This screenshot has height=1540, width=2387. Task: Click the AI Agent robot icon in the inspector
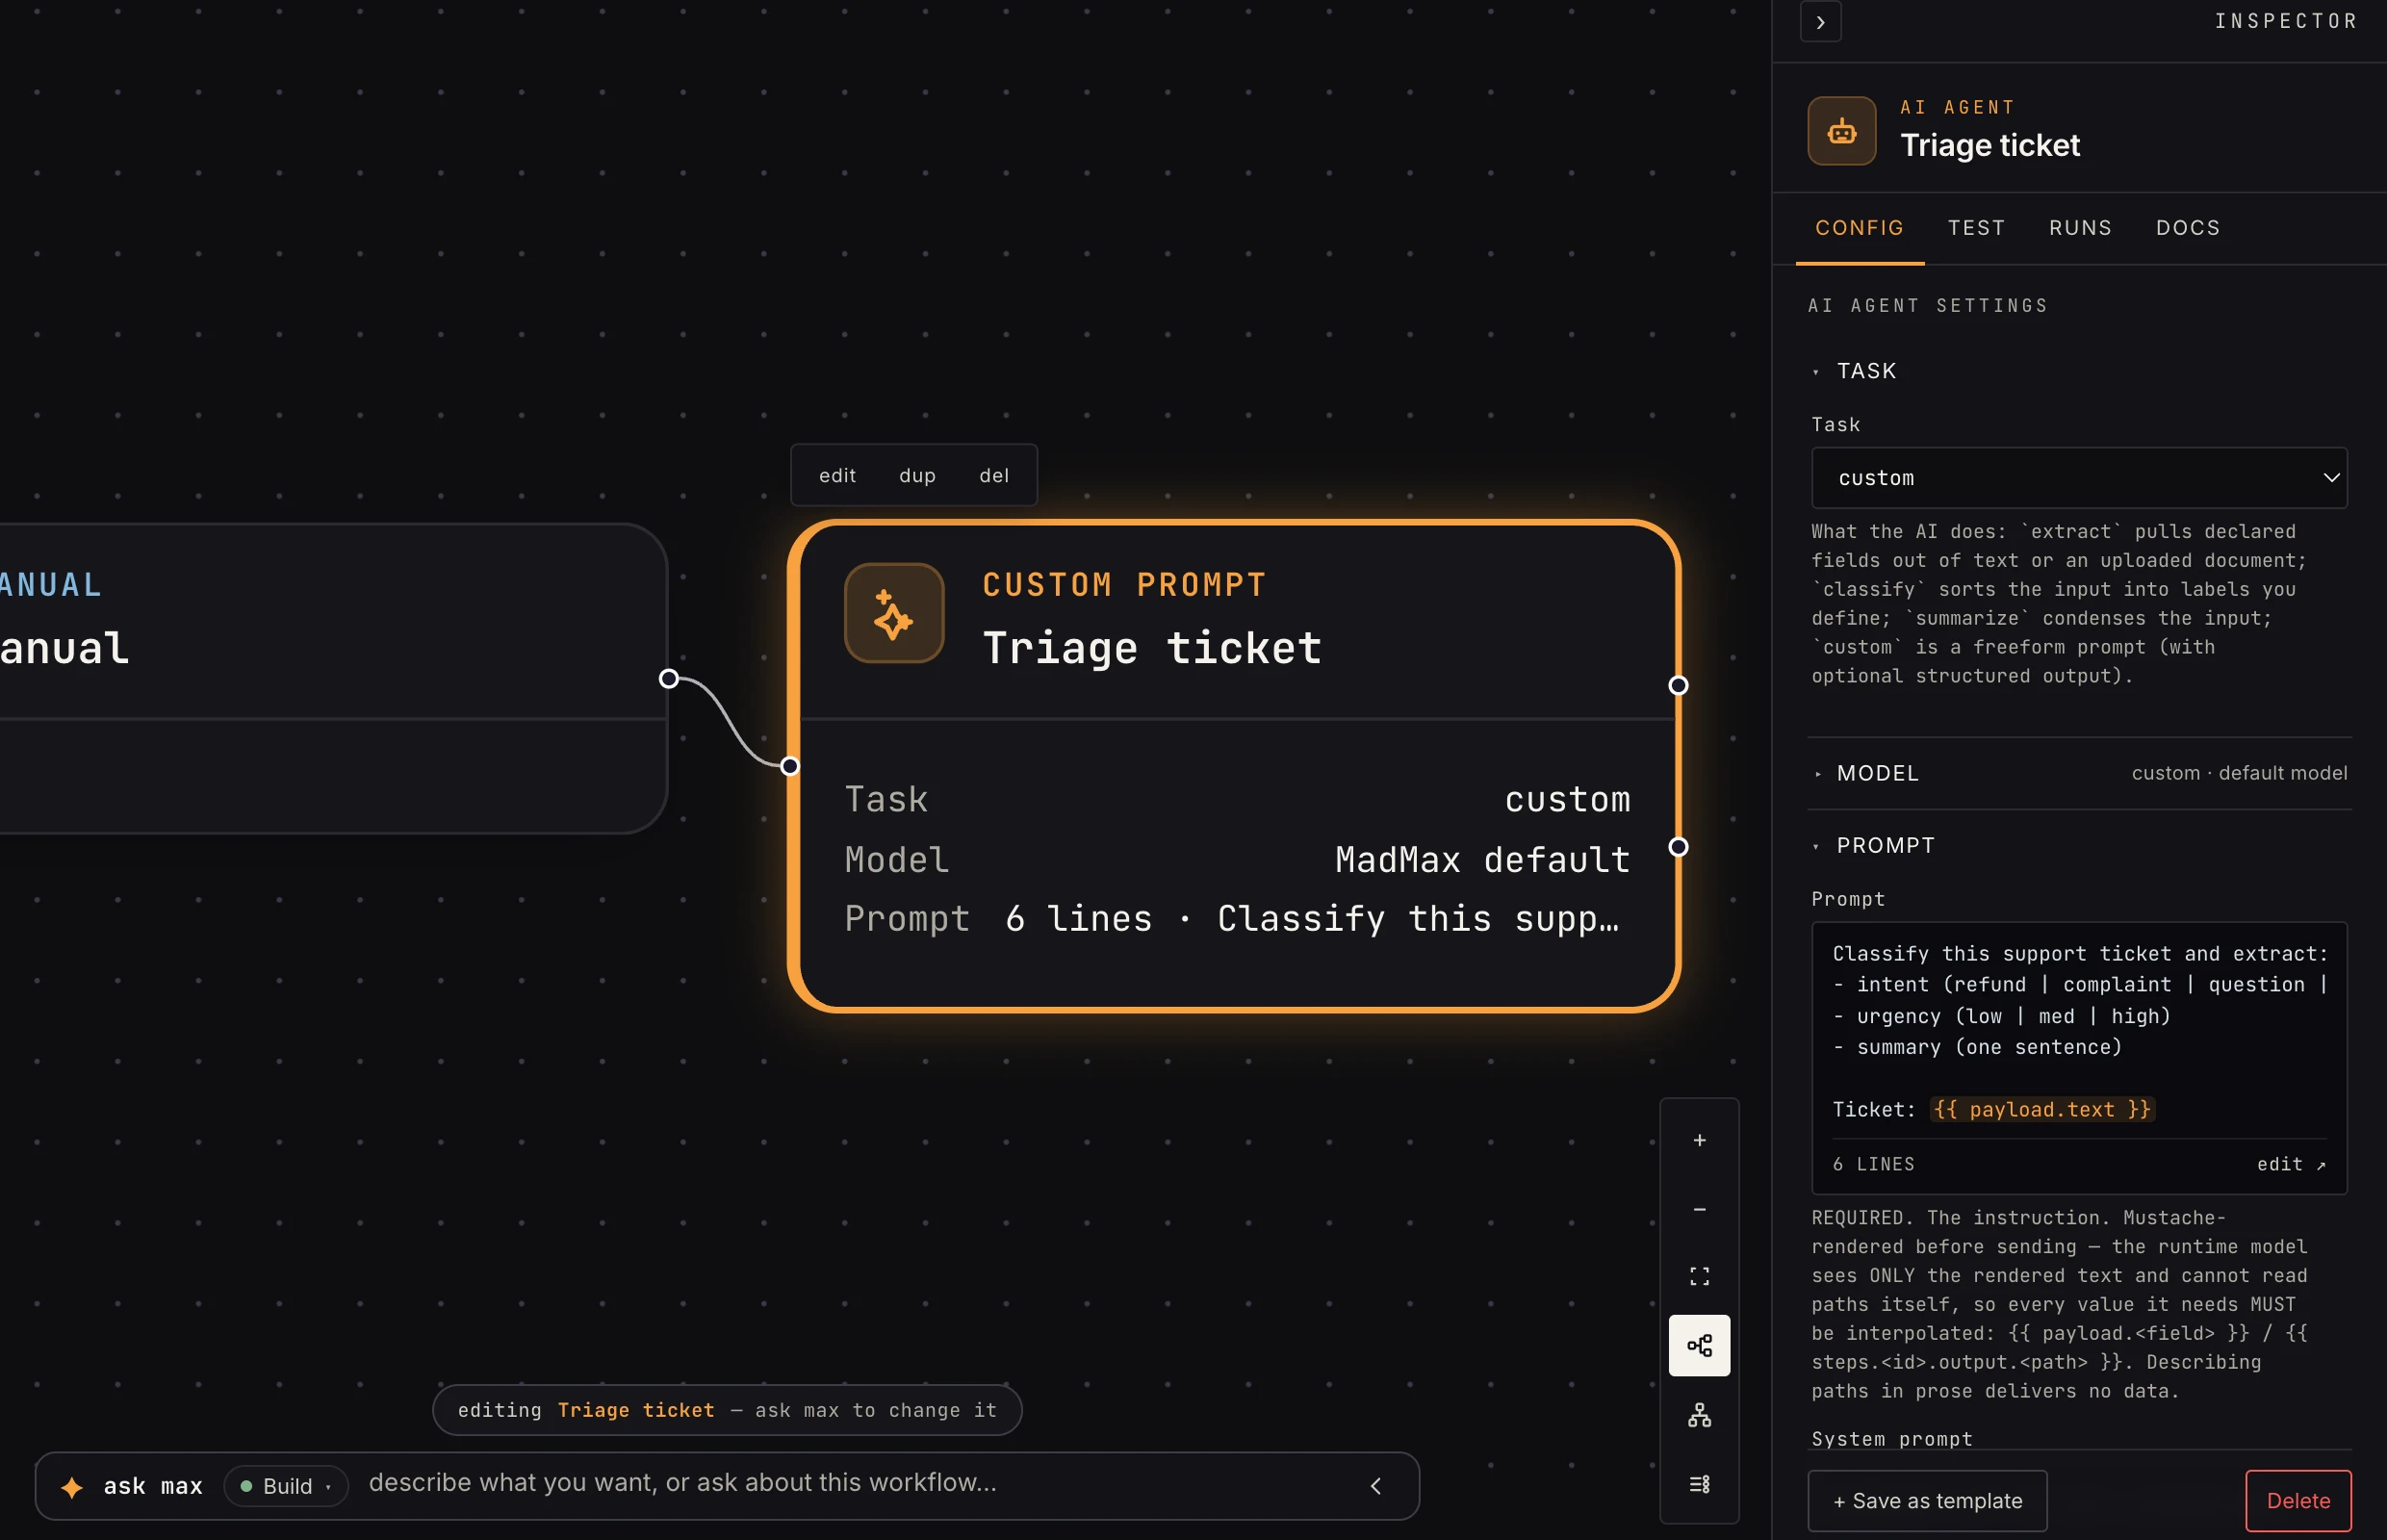[x=1841, y=131]
